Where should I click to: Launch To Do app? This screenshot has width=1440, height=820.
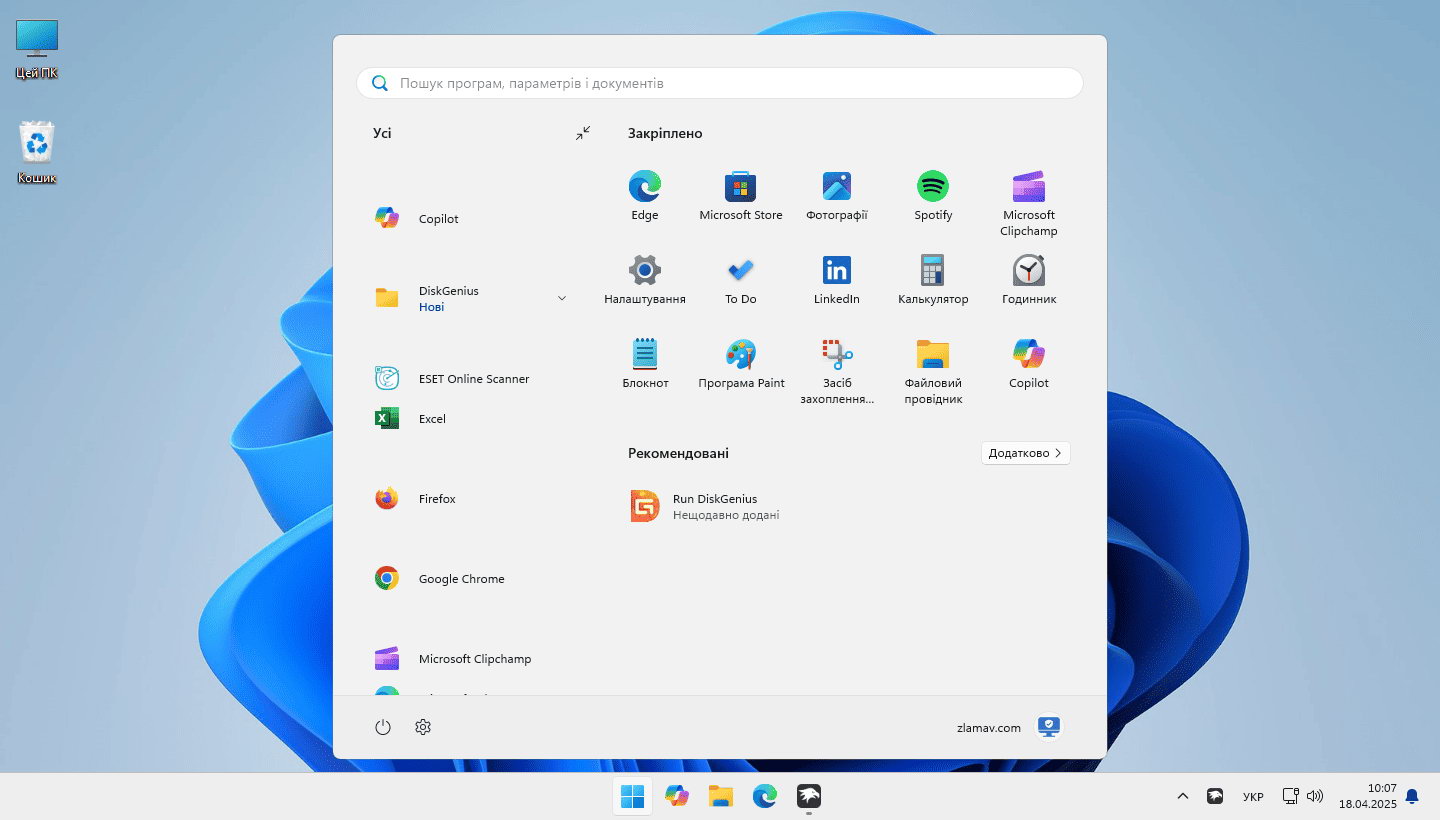click(741, 280)
